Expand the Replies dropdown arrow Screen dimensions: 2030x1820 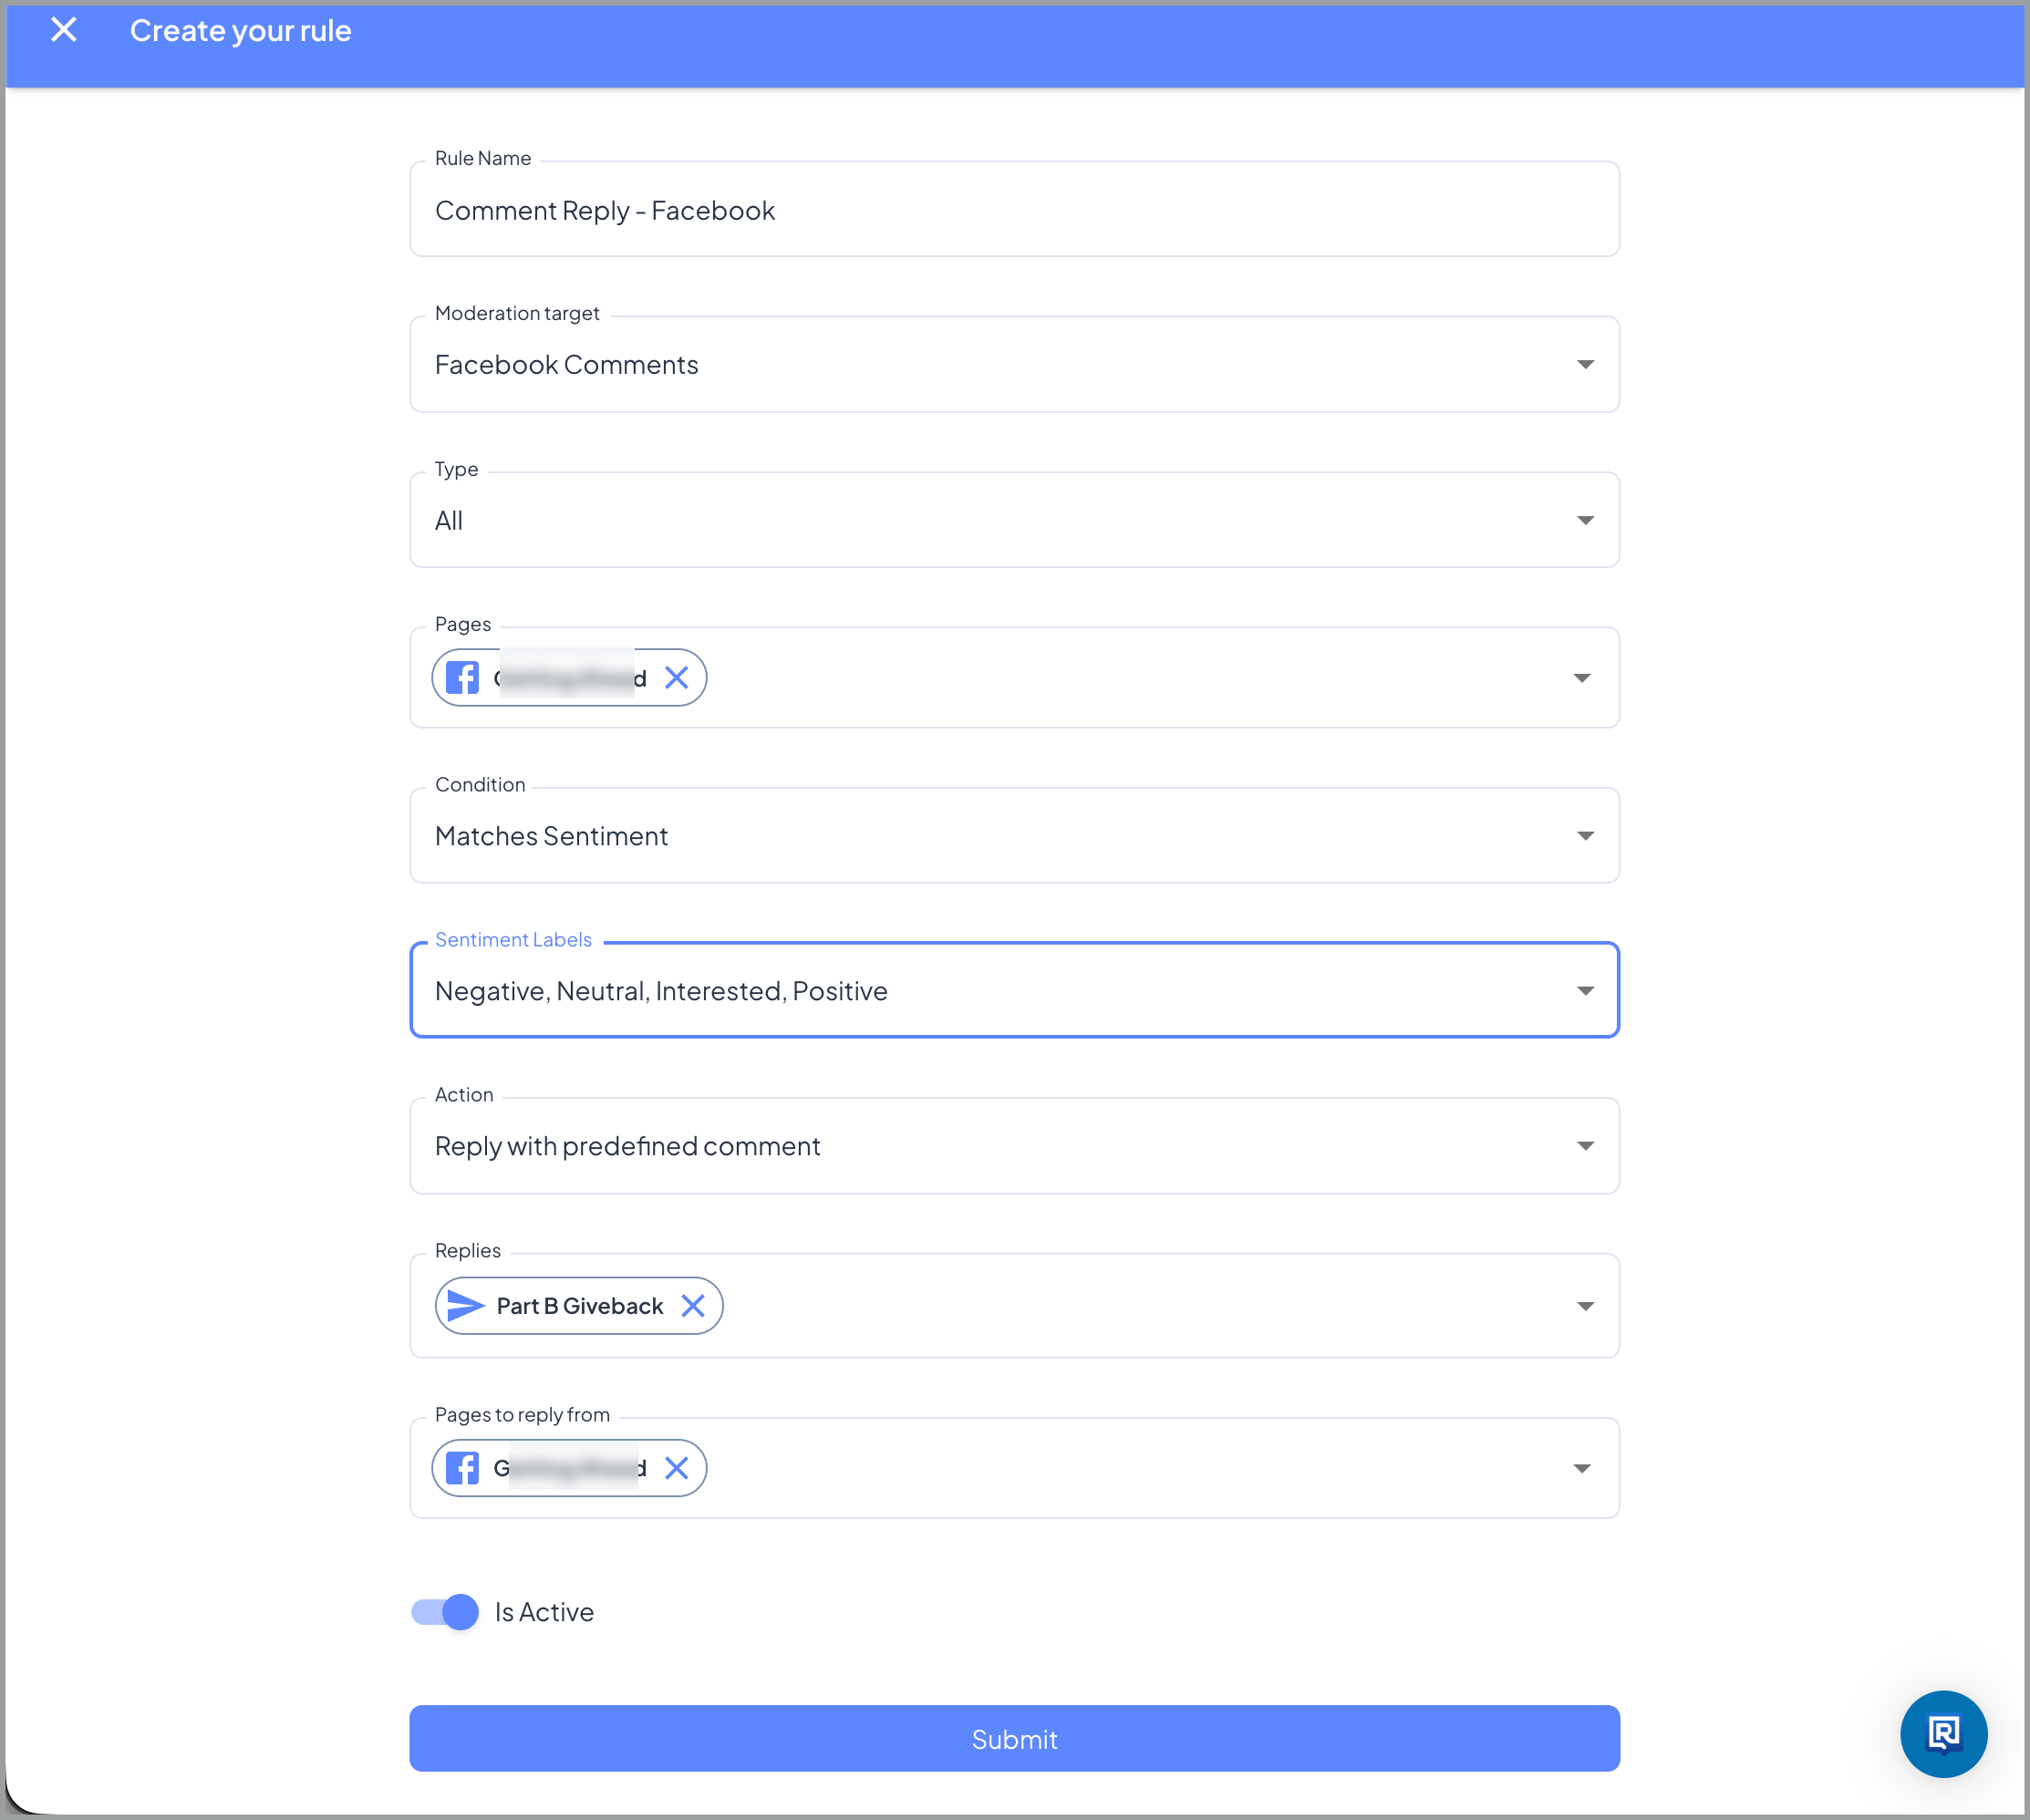[x=1585, y=1306]
